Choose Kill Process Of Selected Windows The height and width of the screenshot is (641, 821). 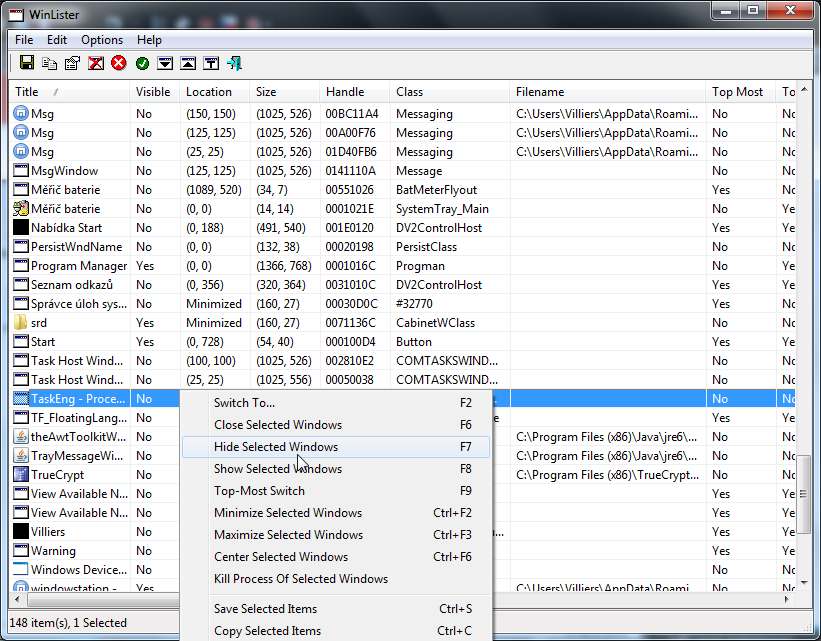click(336, 579)
